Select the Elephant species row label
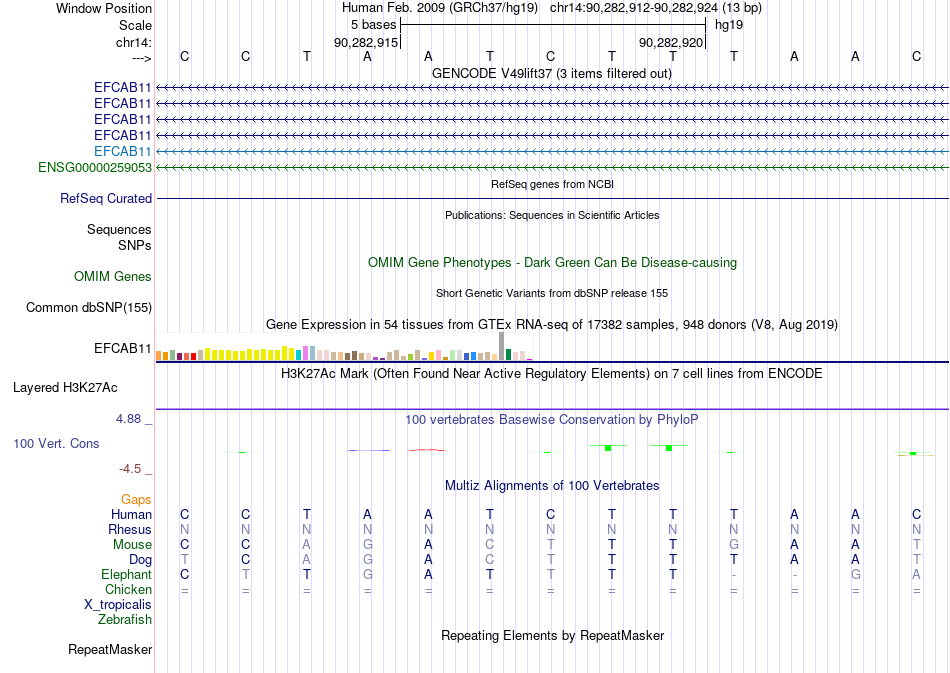The width and height of the screenshot is (950, 673). point(127,574)
